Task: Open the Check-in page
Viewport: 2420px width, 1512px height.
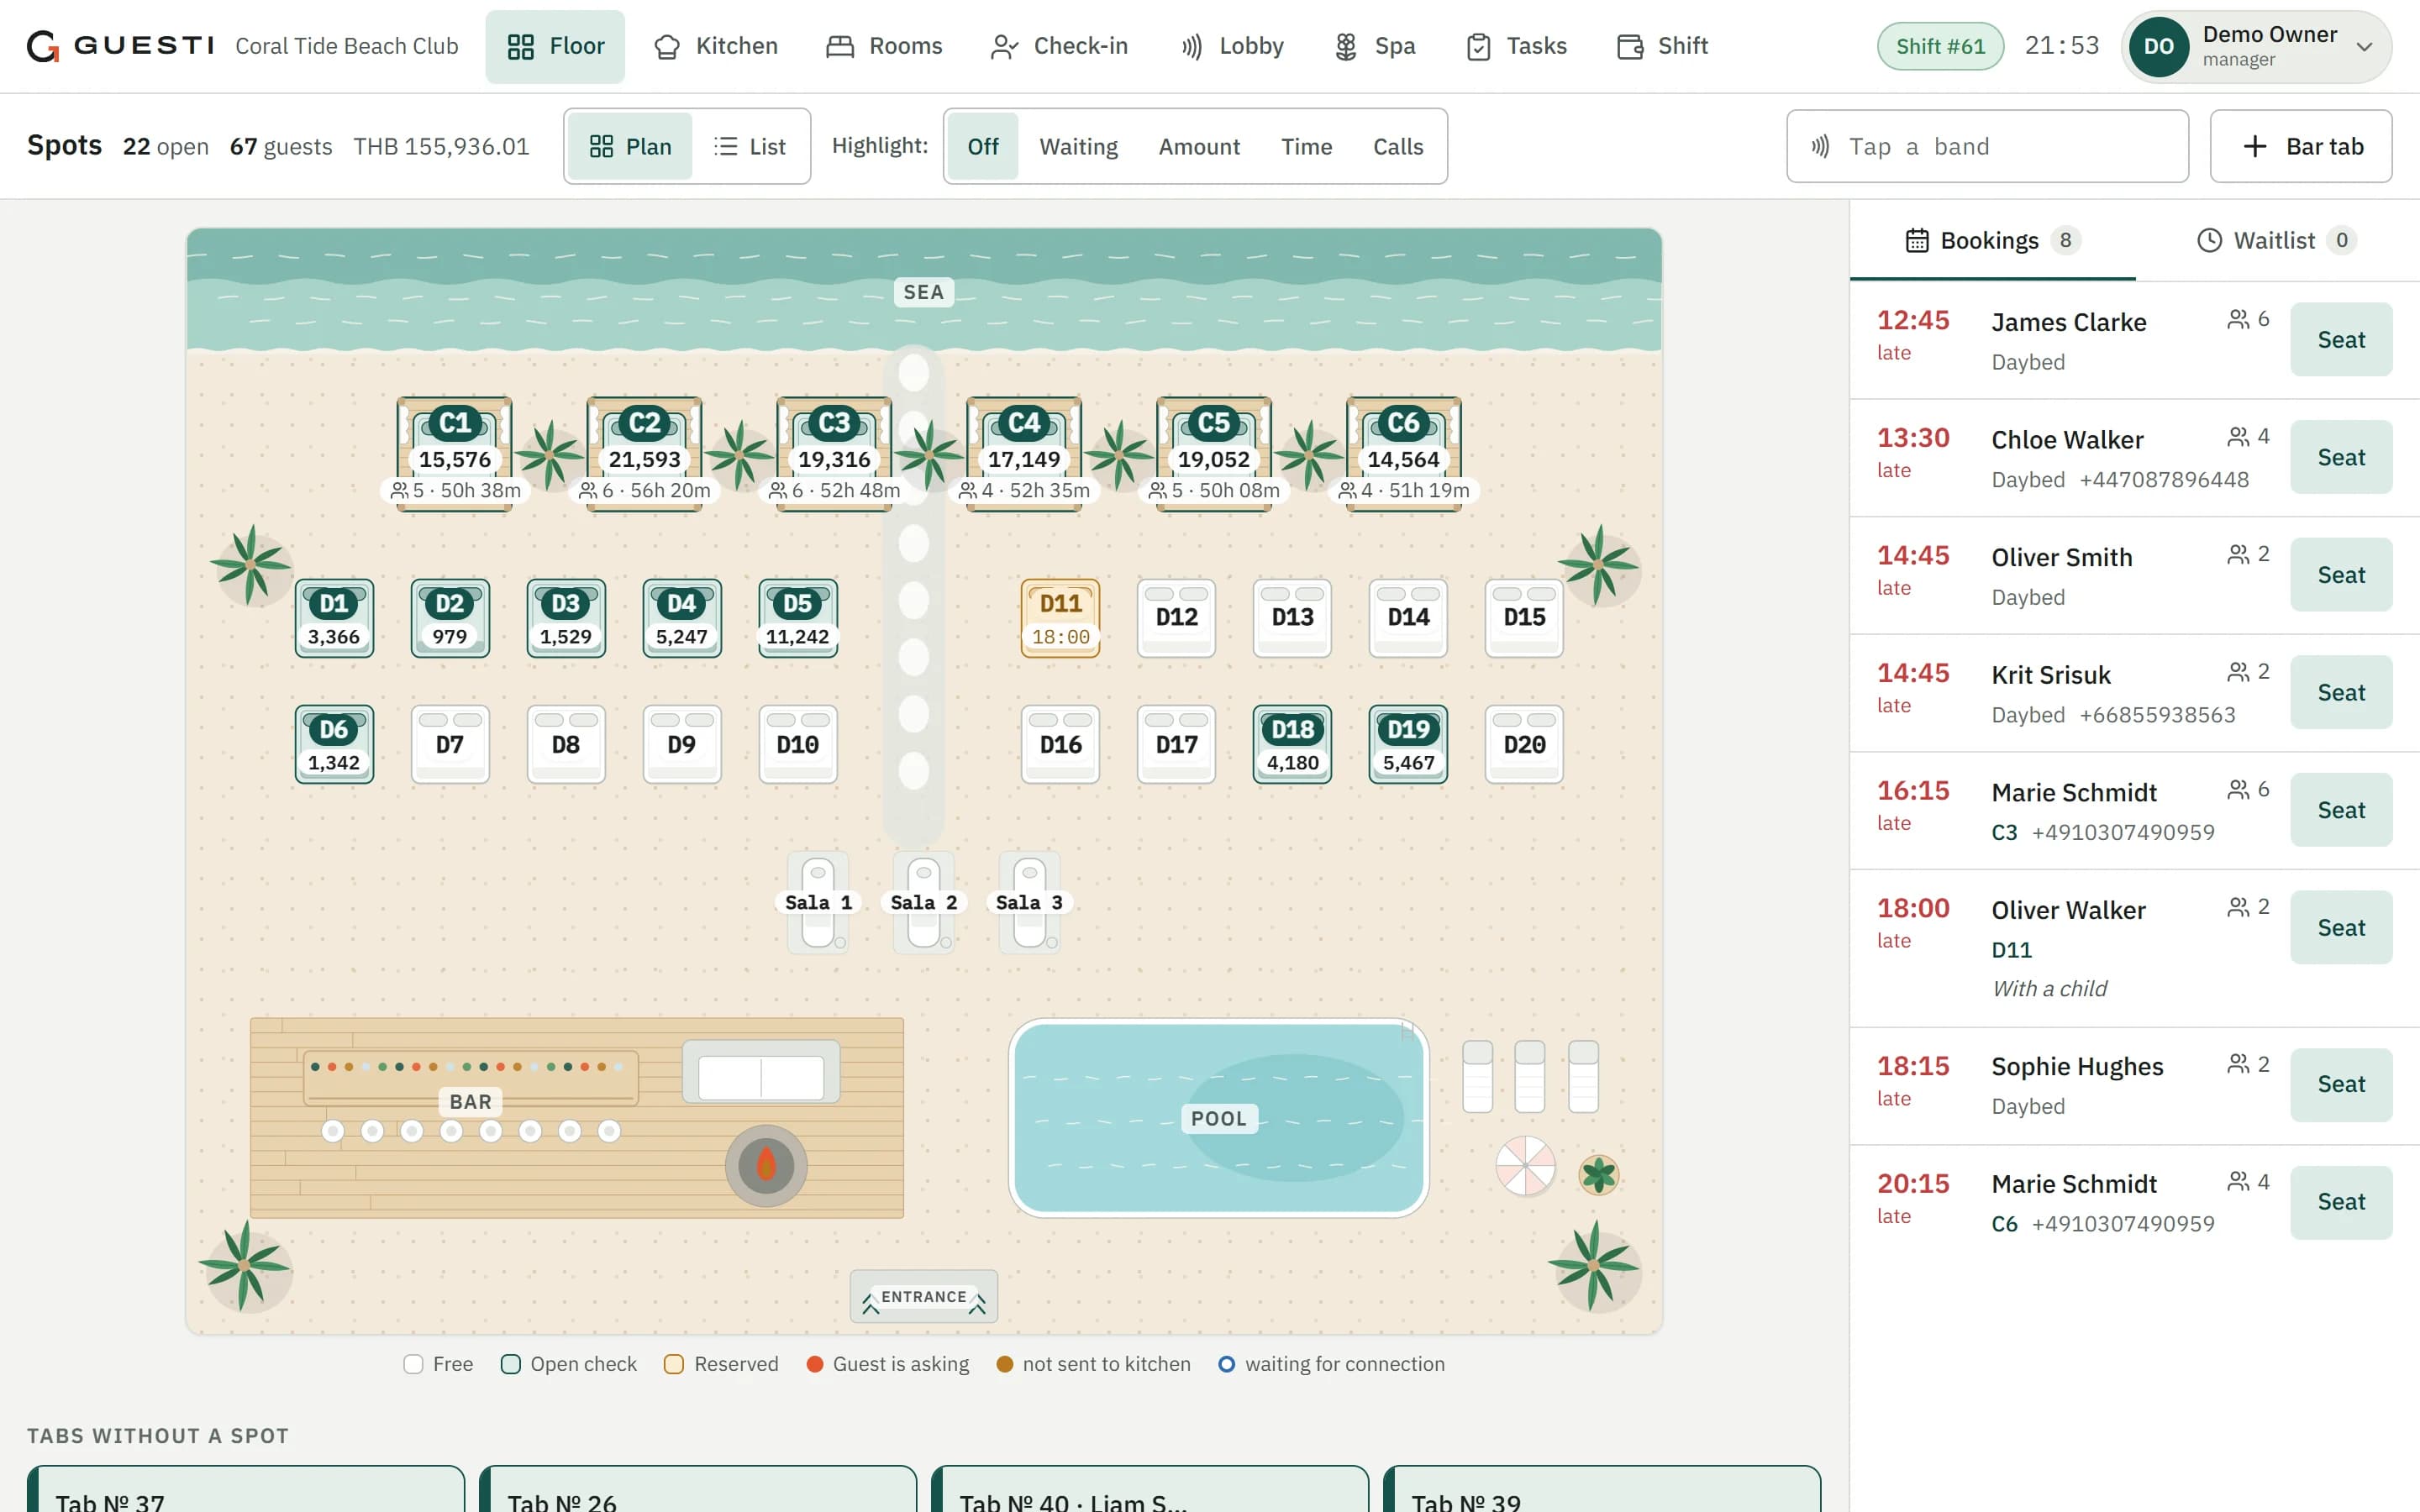Action: point(1059,46)
